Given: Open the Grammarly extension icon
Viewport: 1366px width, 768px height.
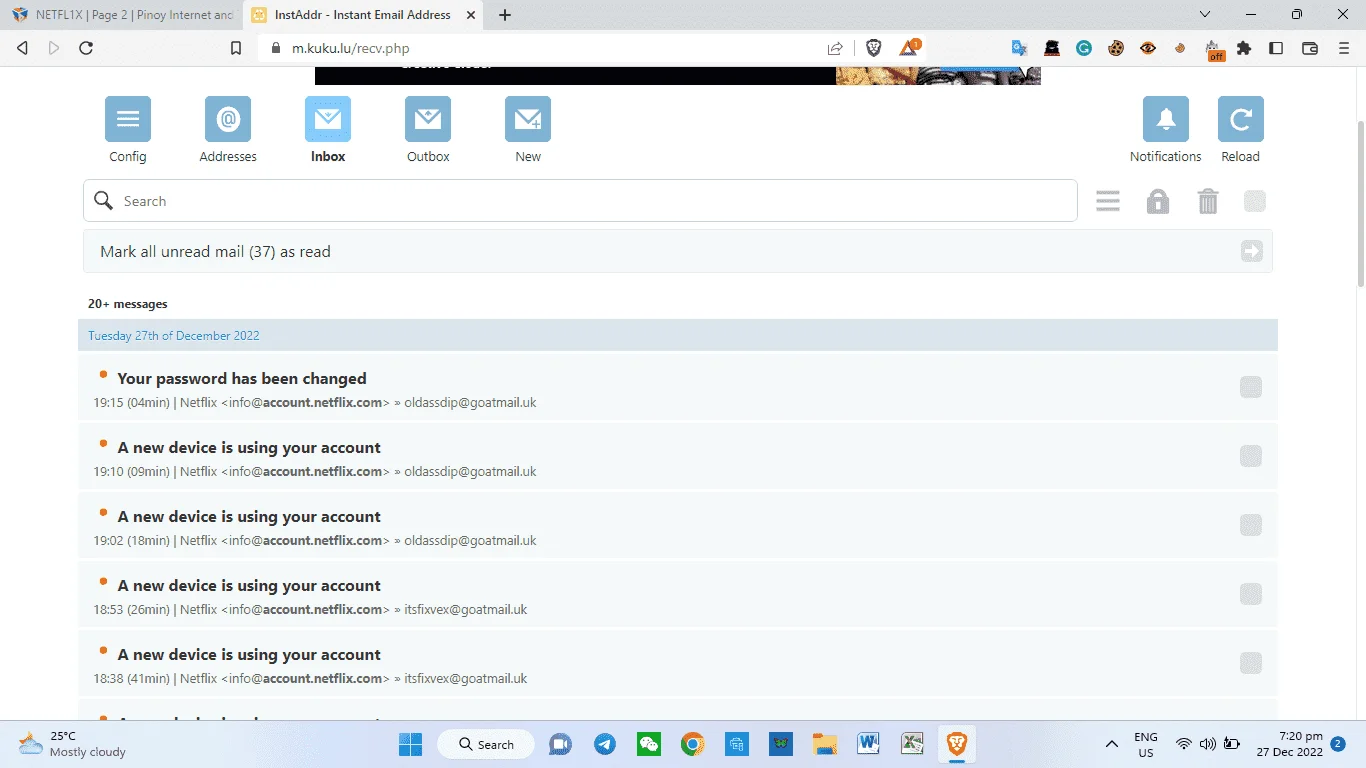Looking at the screenshot, I should (x=1084, y=47).
